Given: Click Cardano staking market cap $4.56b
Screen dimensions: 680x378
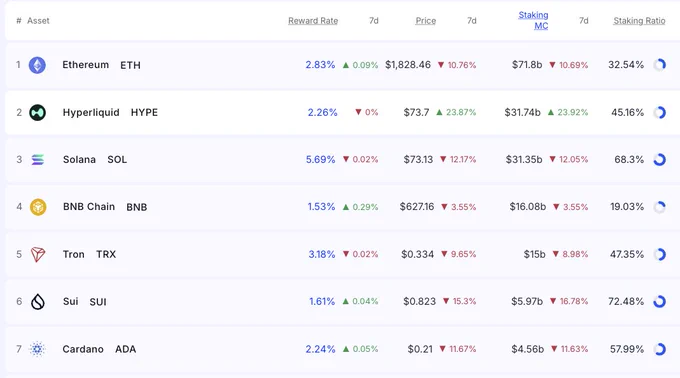Looking at the screenshot, I should [x=527, y=349].
